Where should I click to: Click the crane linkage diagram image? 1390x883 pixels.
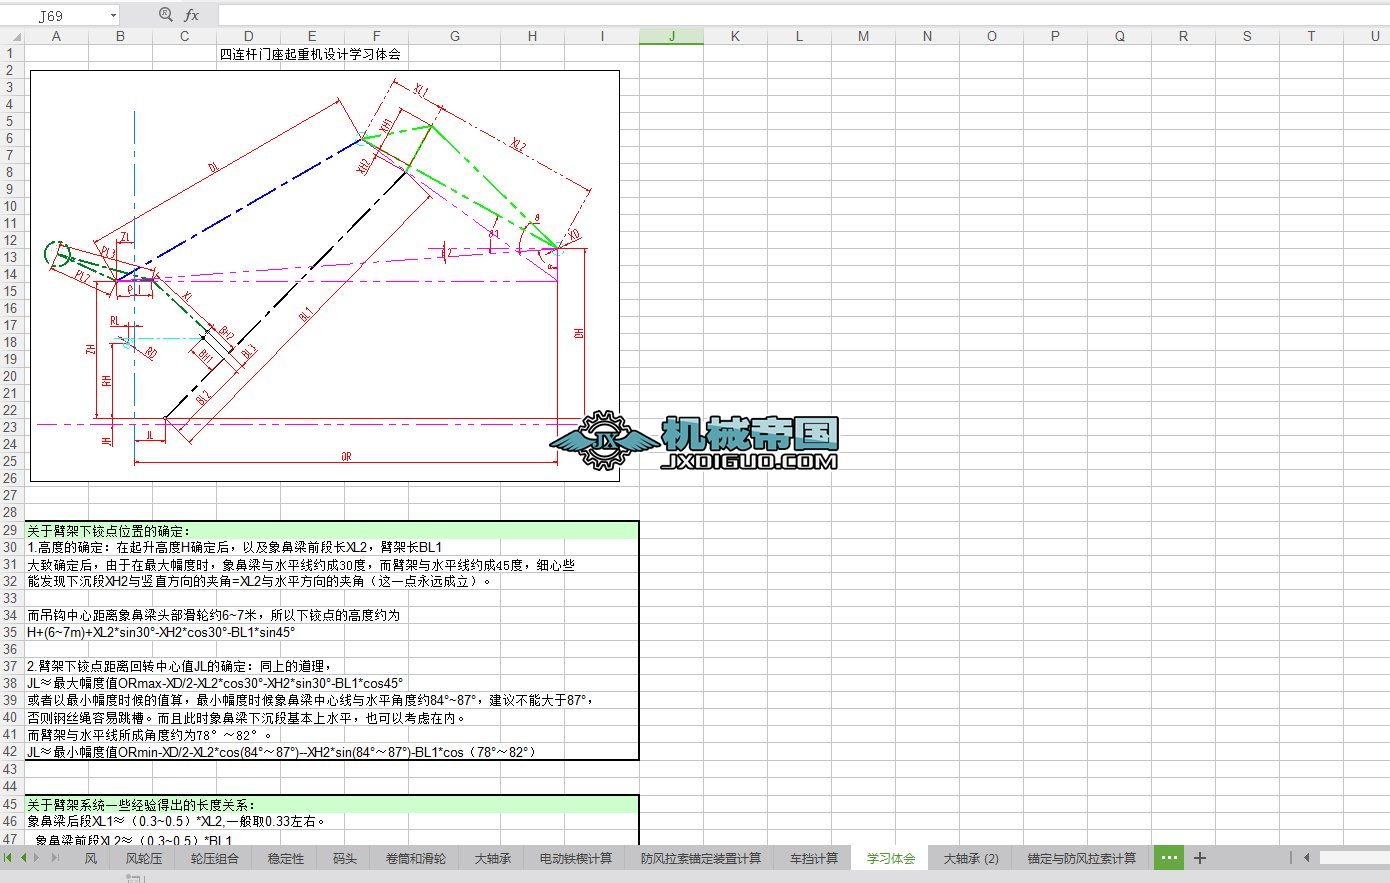tap(325, 275)
